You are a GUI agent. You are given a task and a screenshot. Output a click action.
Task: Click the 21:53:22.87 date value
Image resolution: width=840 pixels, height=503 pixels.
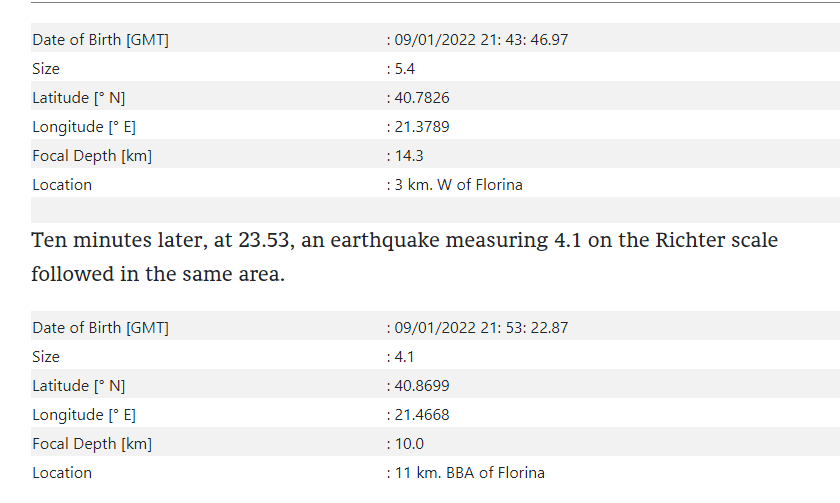click(480, 328)
